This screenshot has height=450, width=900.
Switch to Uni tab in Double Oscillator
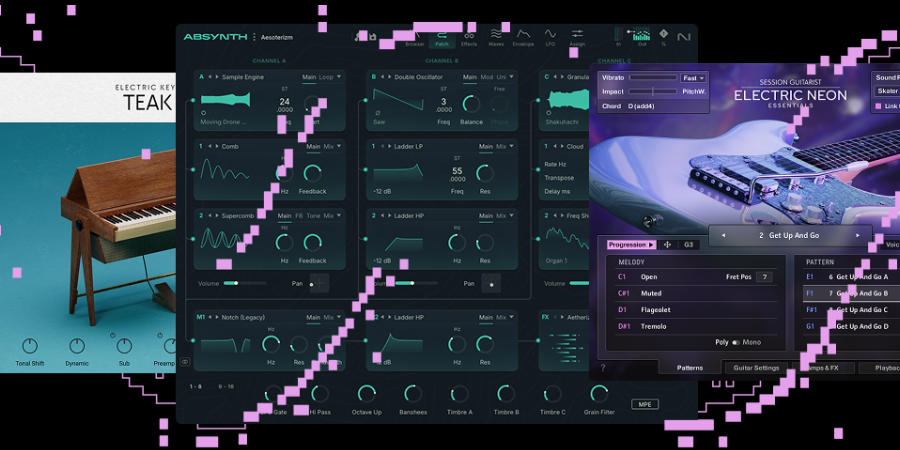501,77
